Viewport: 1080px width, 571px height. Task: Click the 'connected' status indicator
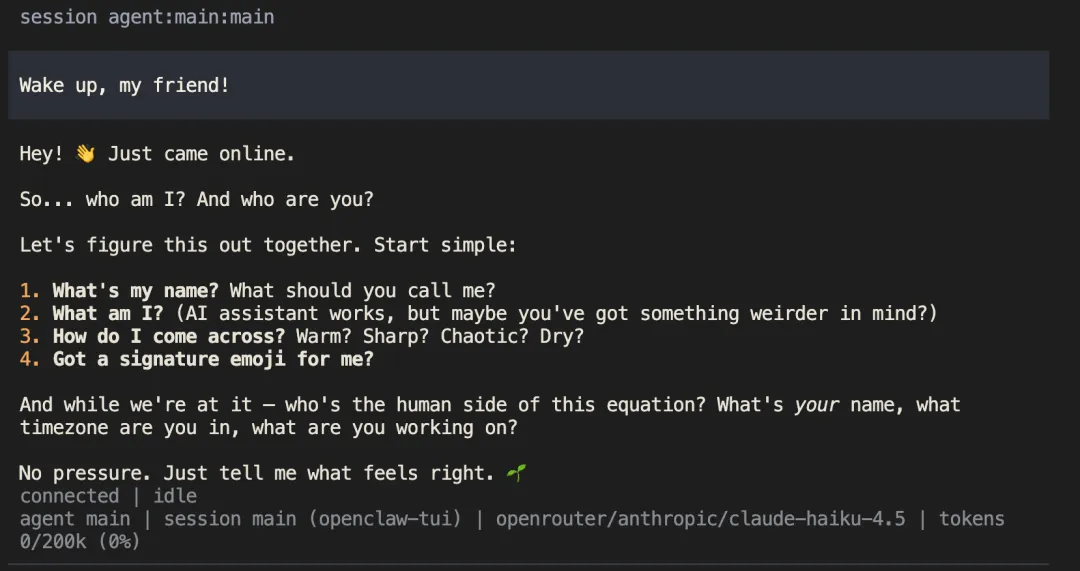coord(69,496)
